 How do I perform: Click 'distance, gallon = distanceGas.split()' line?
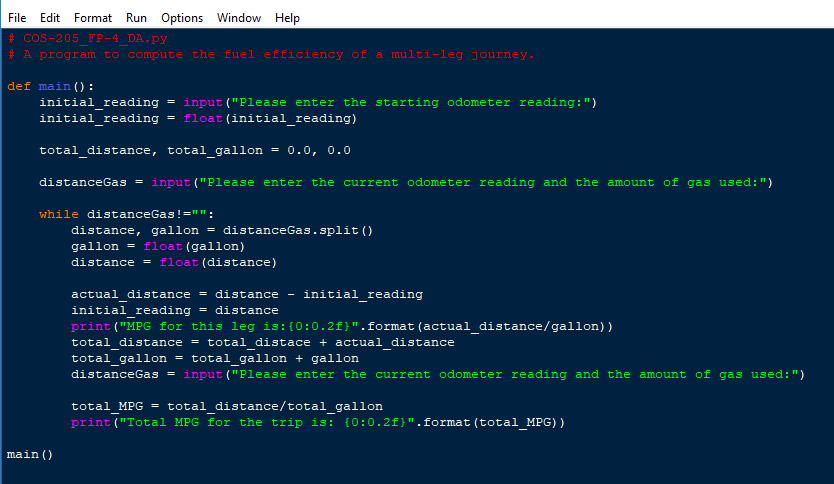(x=222, y=230)
